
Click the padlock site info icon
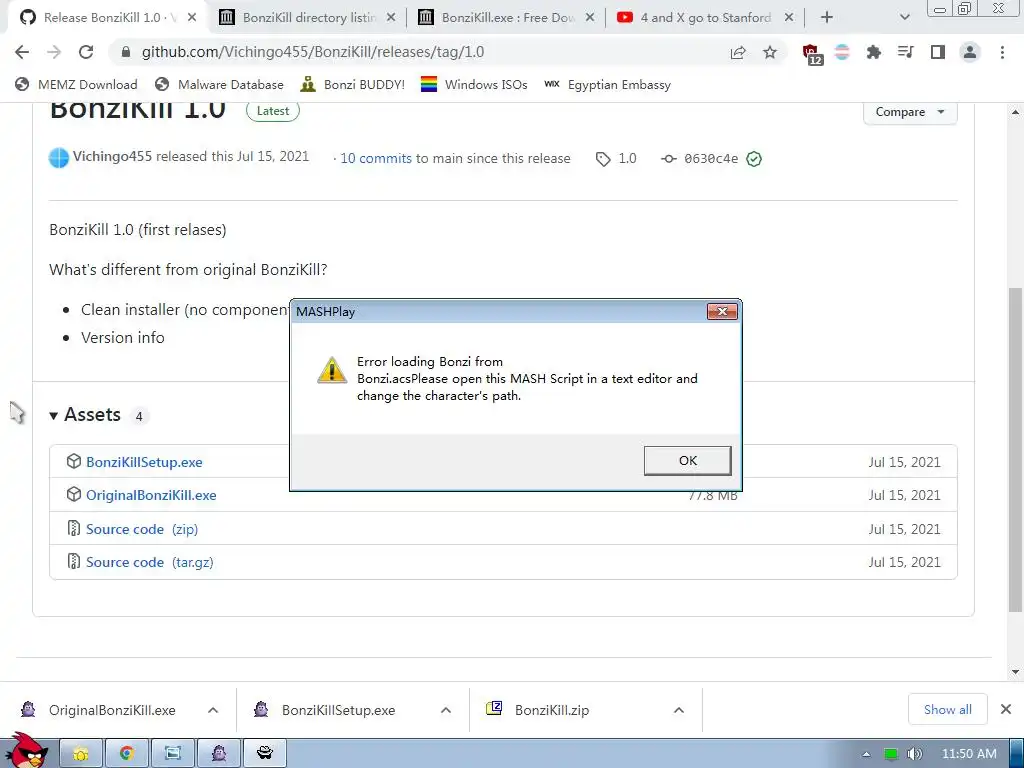(x=126, y=52)
